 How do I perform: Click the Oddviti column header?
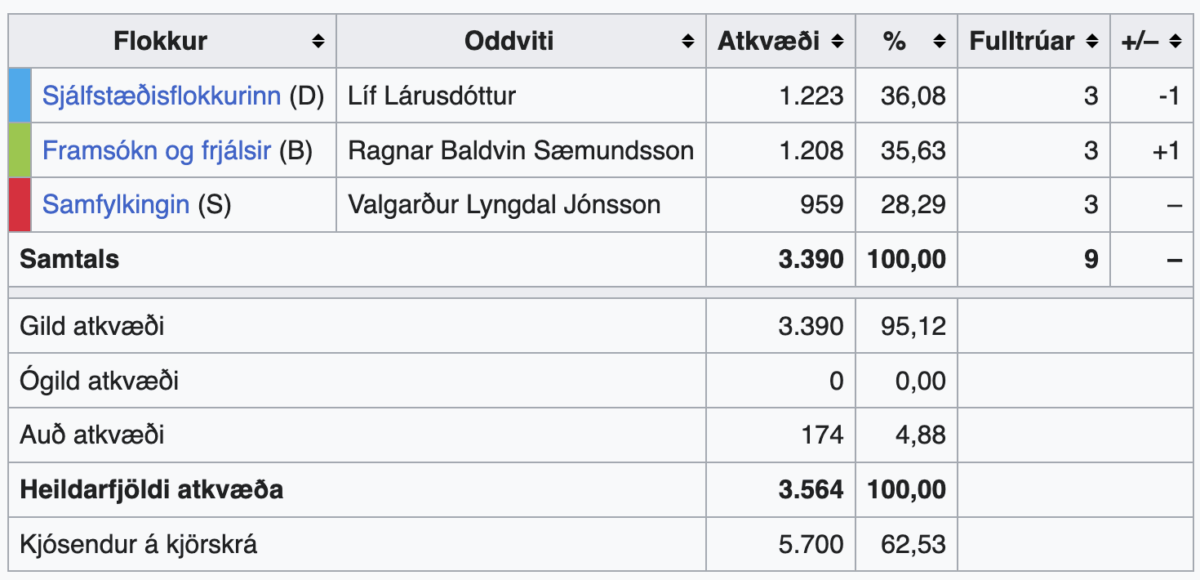click(509, 42)
